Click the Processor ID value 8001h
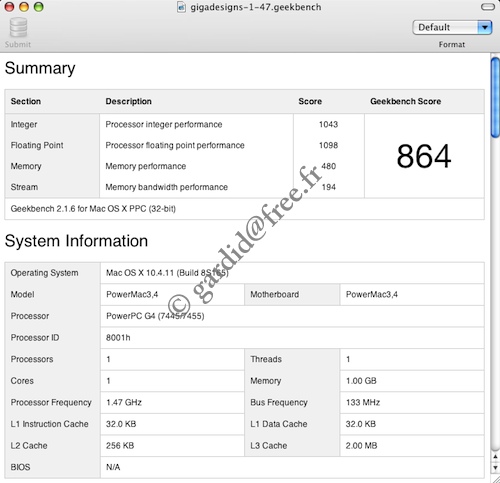Viewport: 500px width, 483px height. tap(118, 338)
